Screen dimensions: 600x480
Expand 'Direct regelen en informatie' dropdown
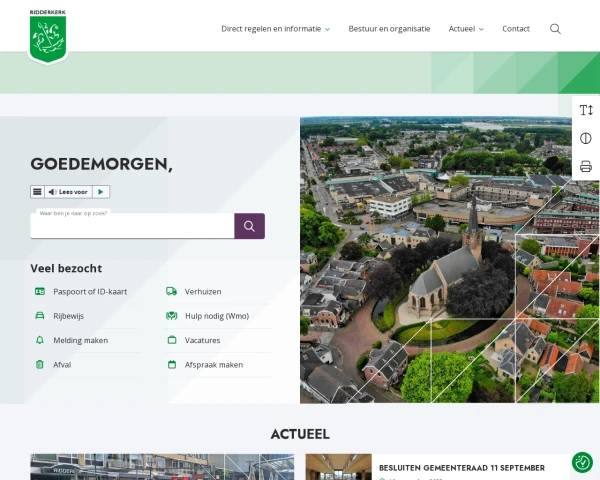(x=275, y=29)
